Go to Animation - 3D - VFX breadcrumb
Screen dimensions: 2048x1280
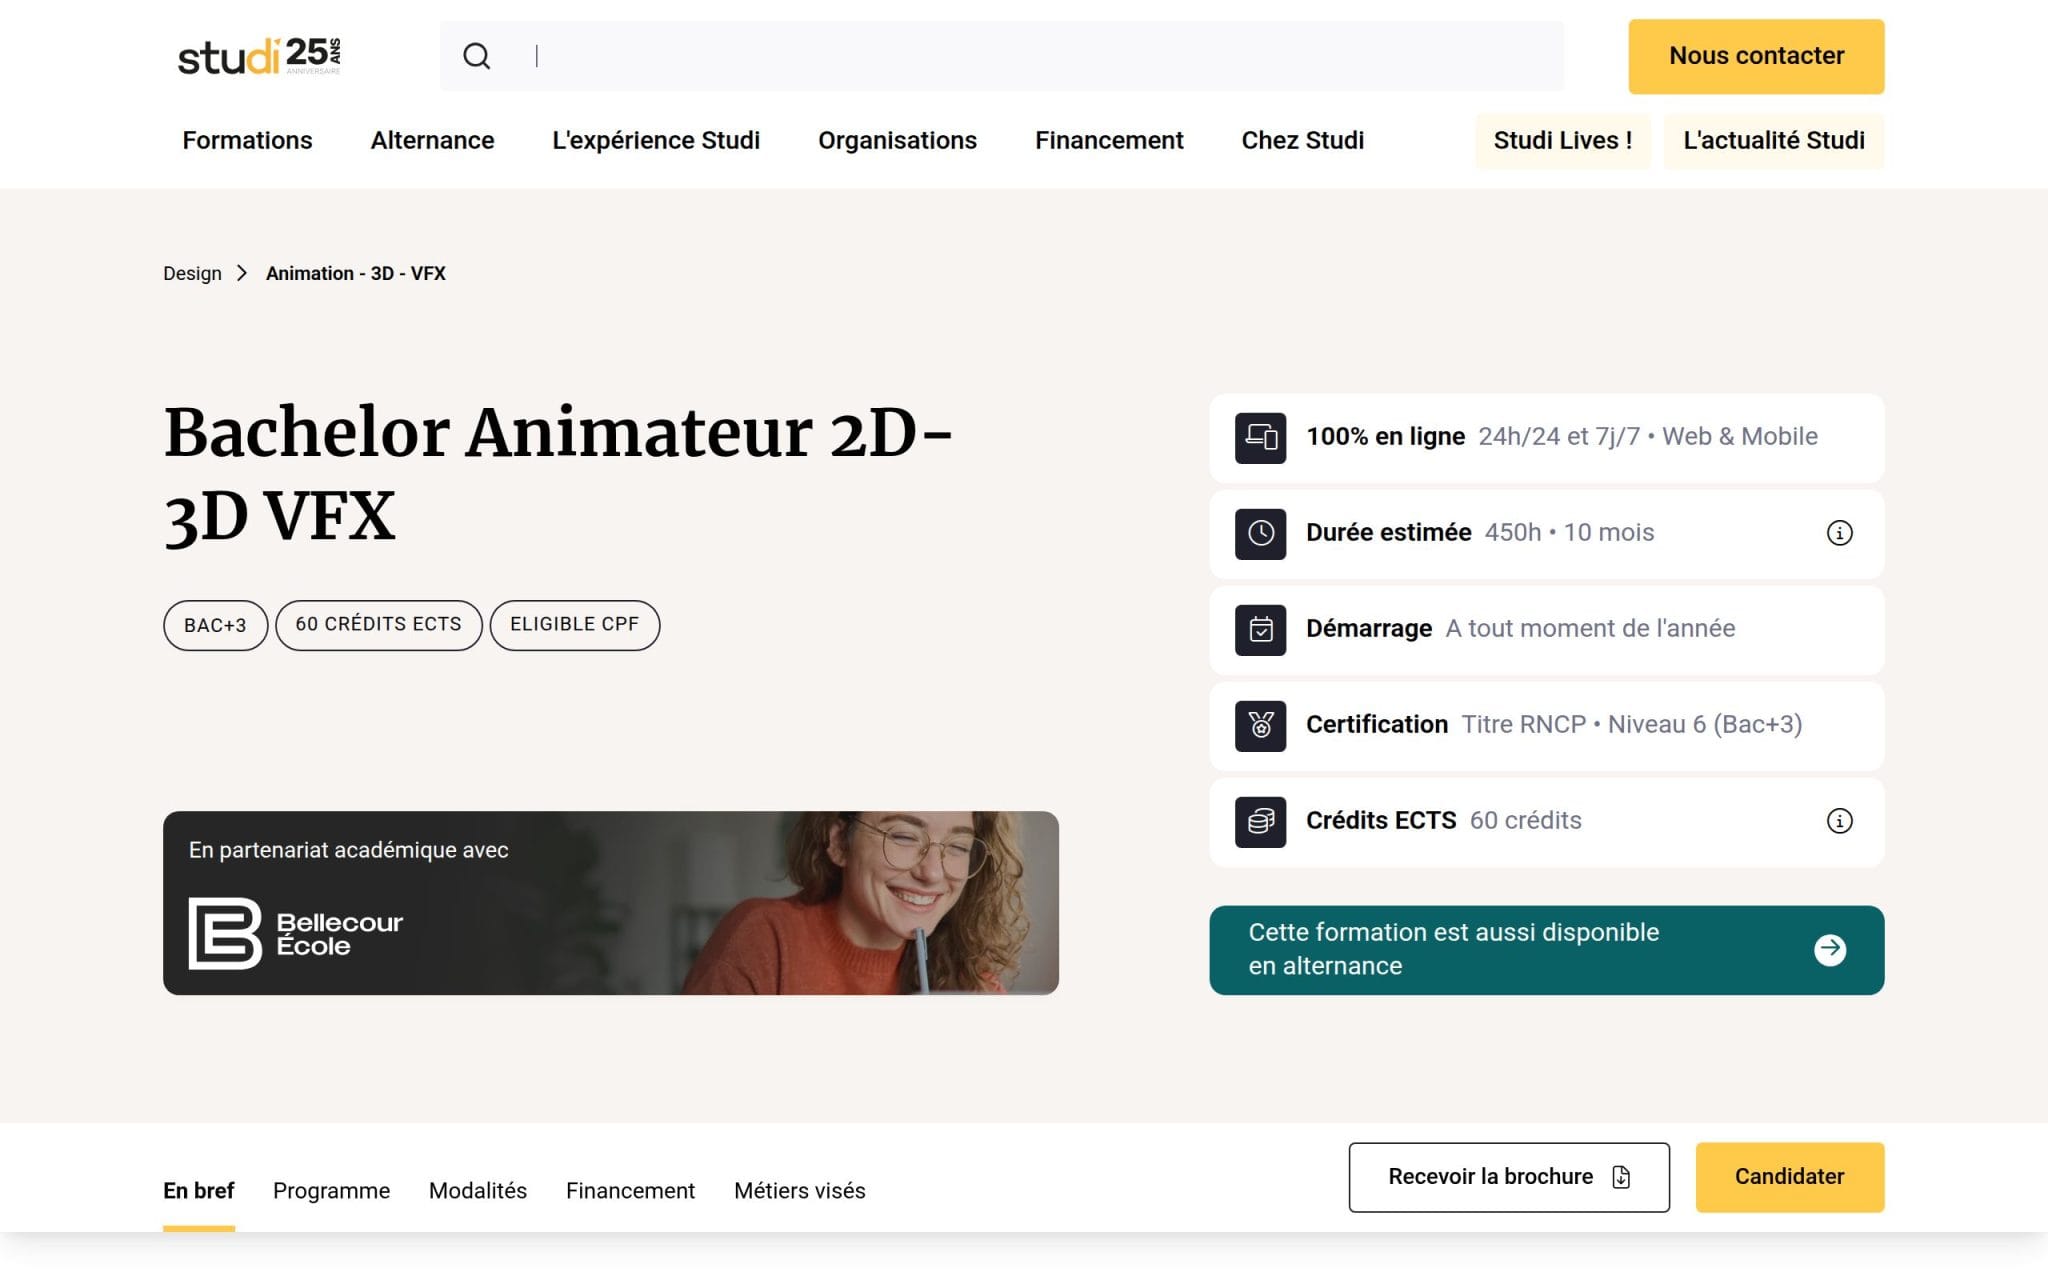coord(355,273)
